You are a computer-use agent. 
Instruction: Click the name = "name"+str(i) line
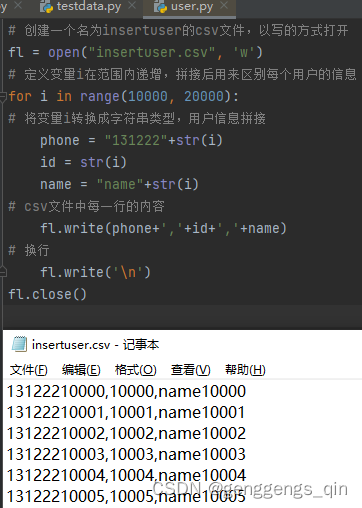pyautogui.click(x=119, y=184)
